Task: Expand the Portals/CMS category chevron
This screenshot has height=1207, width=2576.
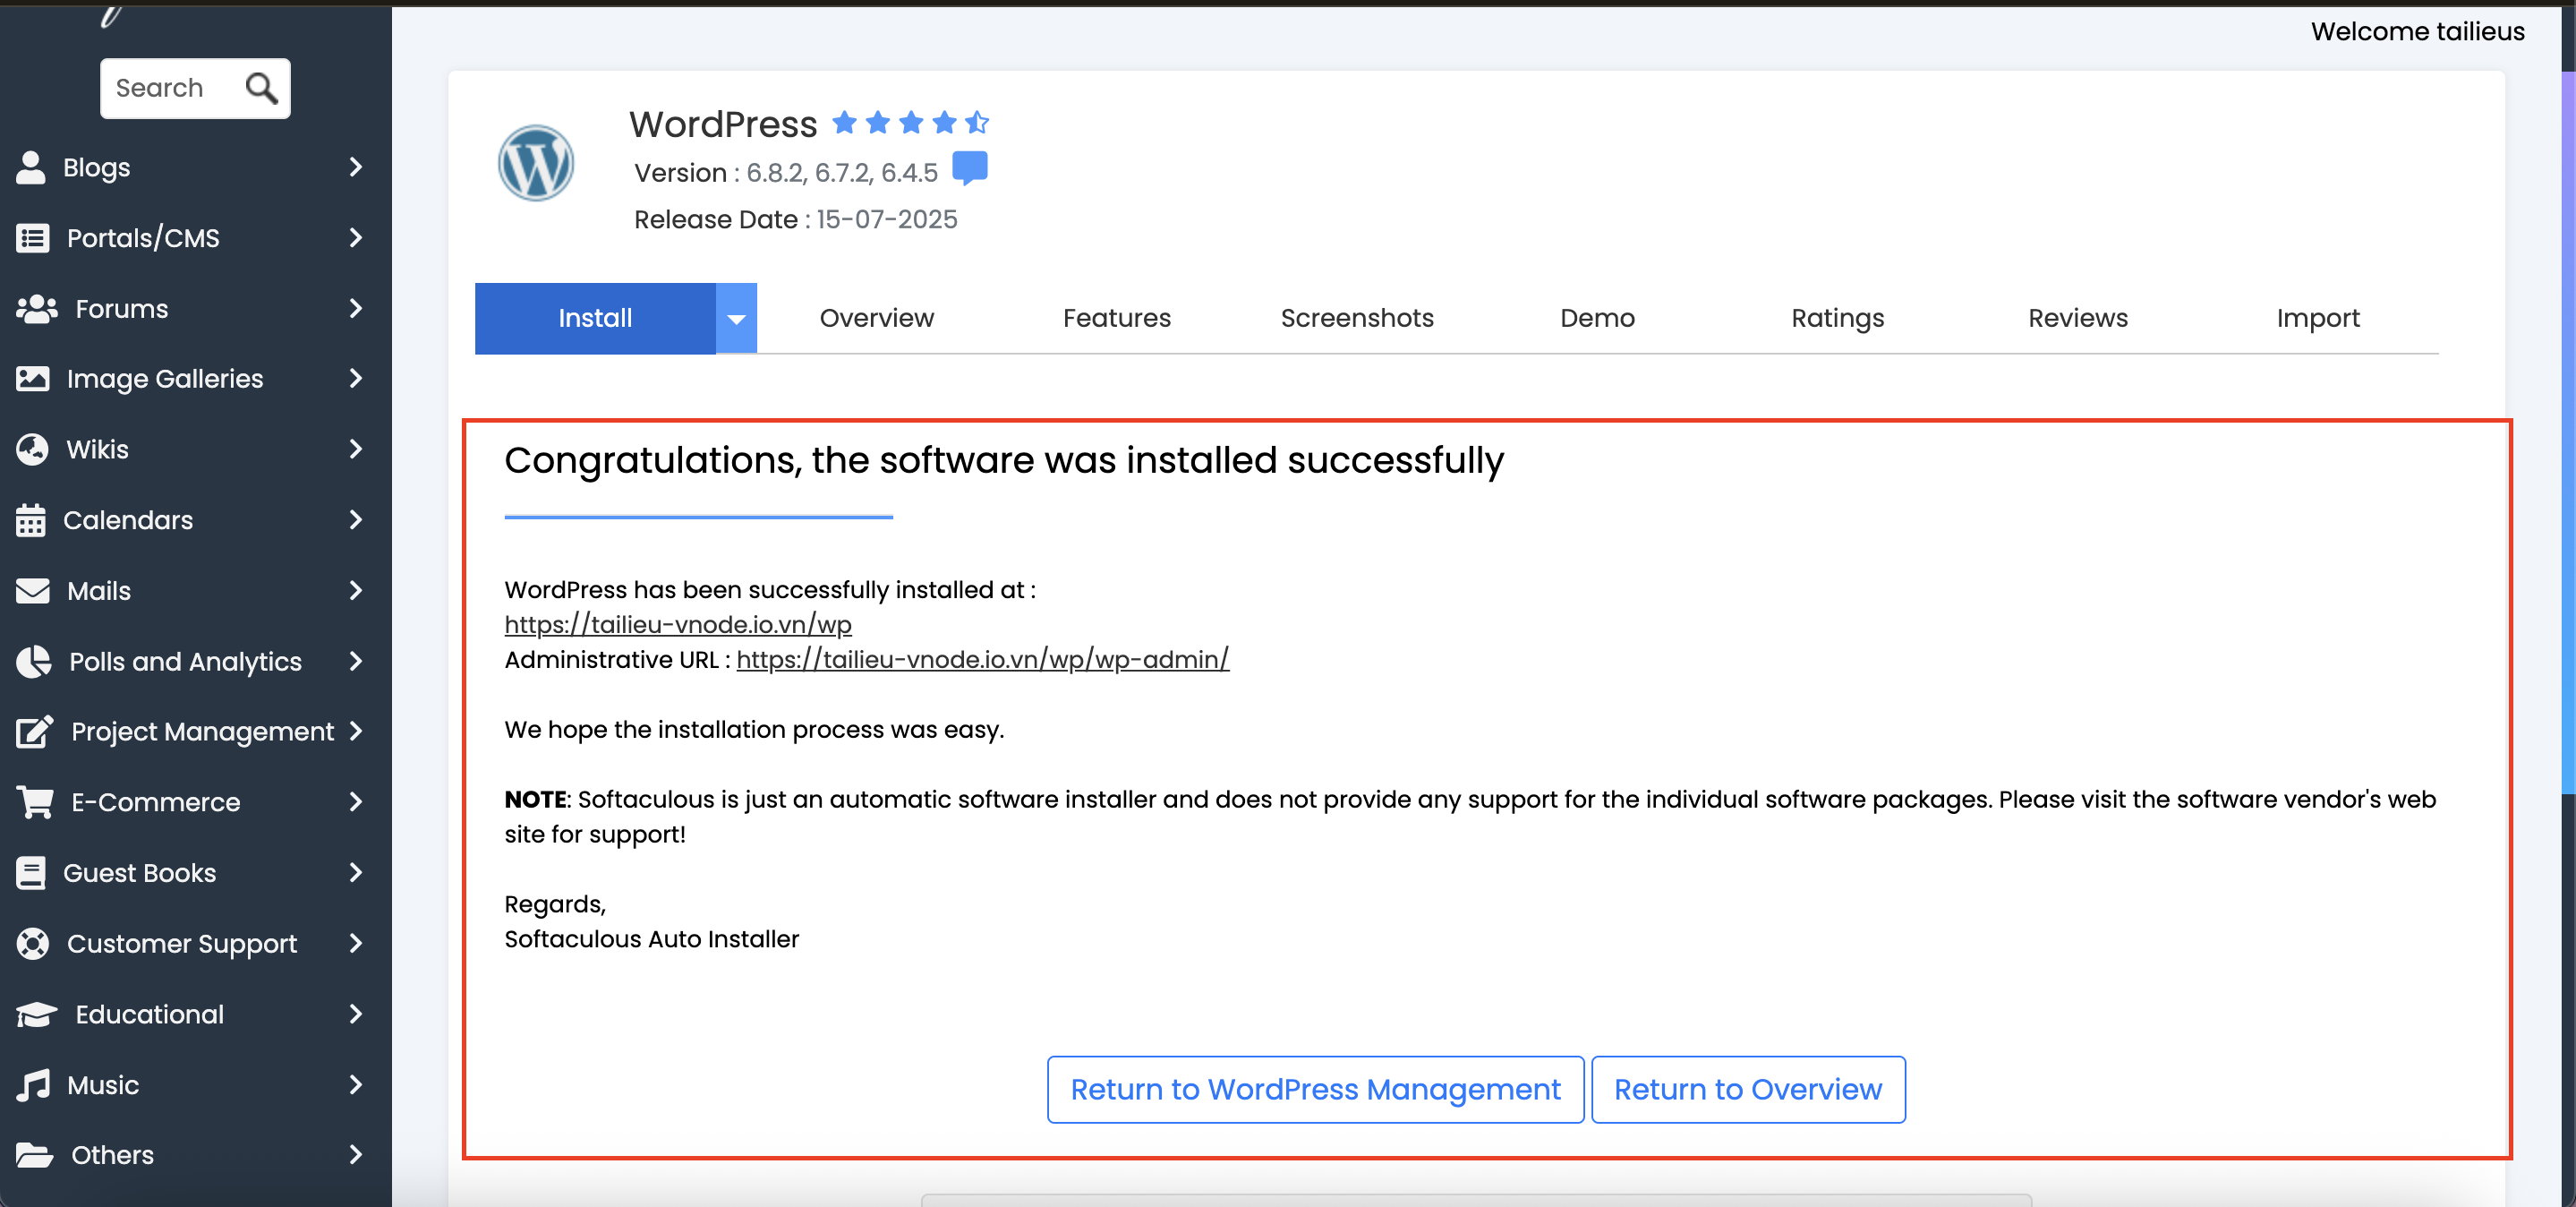Action: coord(356,238)
